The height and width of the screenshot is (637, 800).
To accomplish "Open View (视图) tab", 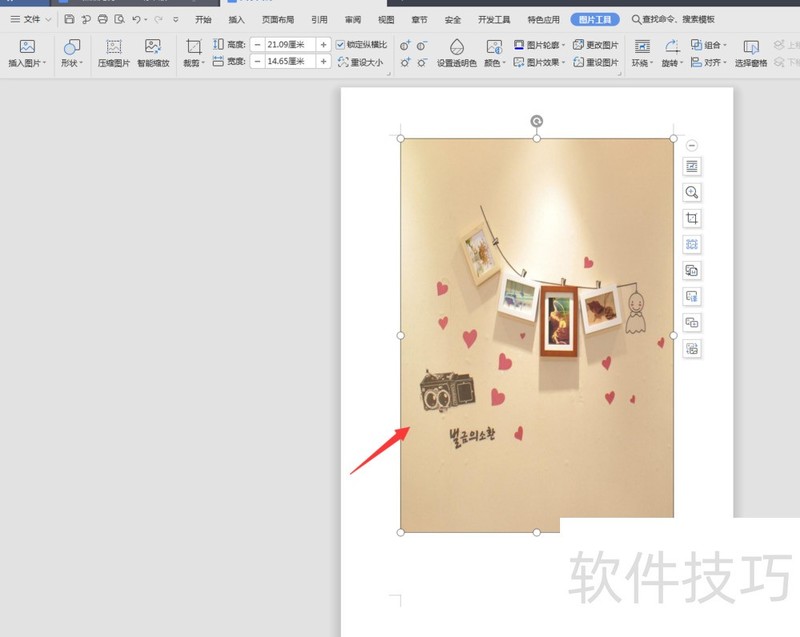I will pos(386,19).
